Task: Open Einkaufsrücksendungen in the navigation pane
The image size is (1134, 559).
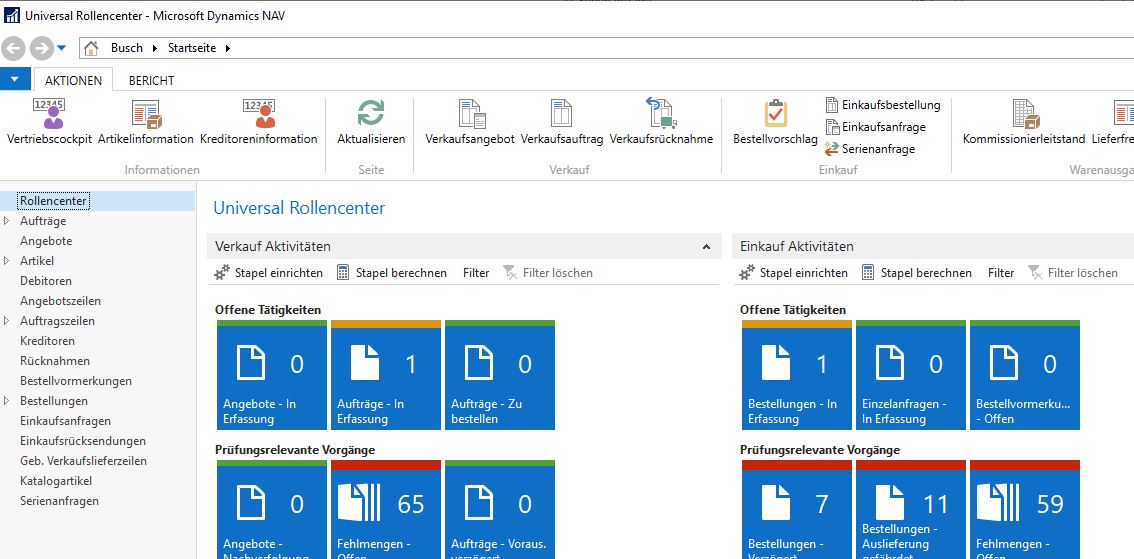Action: click(x=83, y=440)
